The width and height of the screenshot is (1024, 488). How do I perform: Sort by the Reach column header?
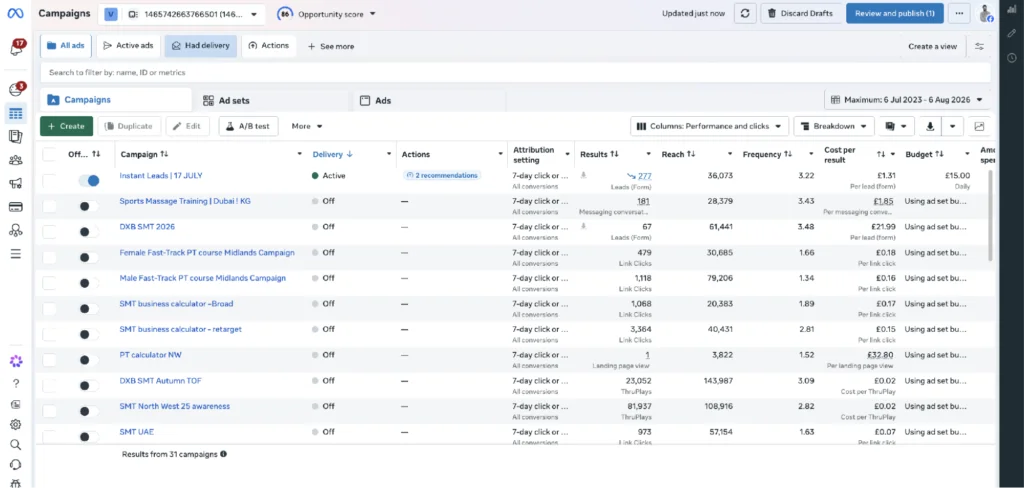679,155
